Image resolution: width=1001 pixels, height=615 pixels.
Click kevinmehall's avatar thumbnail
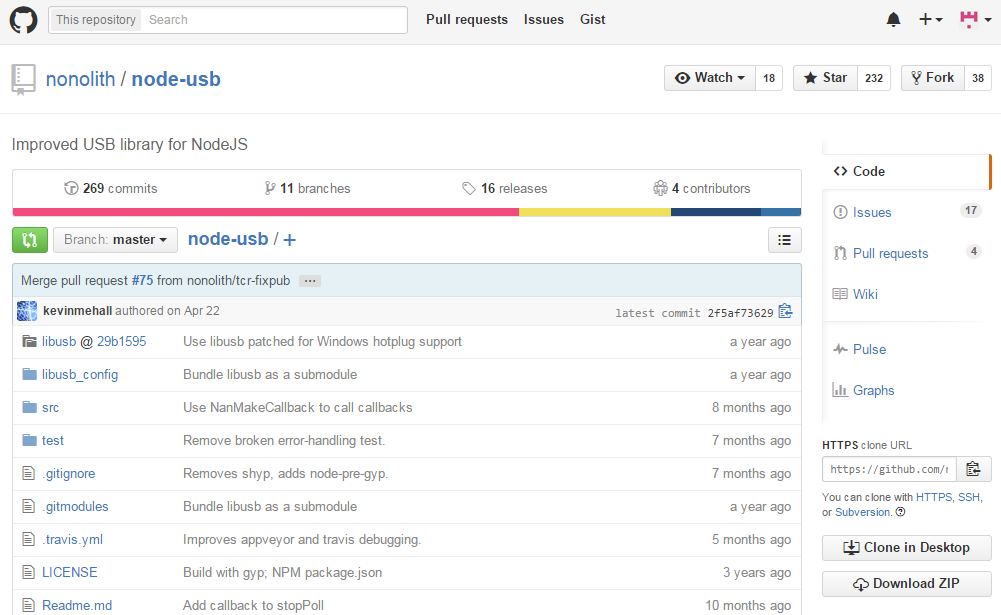[27, 311]
